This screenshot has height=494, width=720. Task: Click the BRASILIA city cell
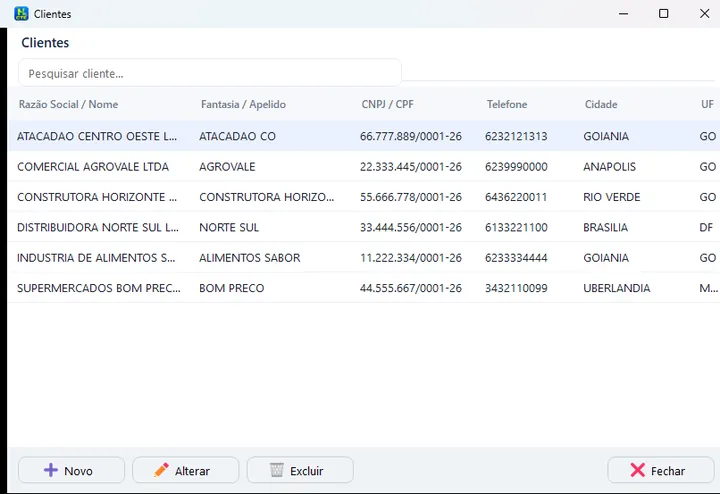(x=606, y=227)
